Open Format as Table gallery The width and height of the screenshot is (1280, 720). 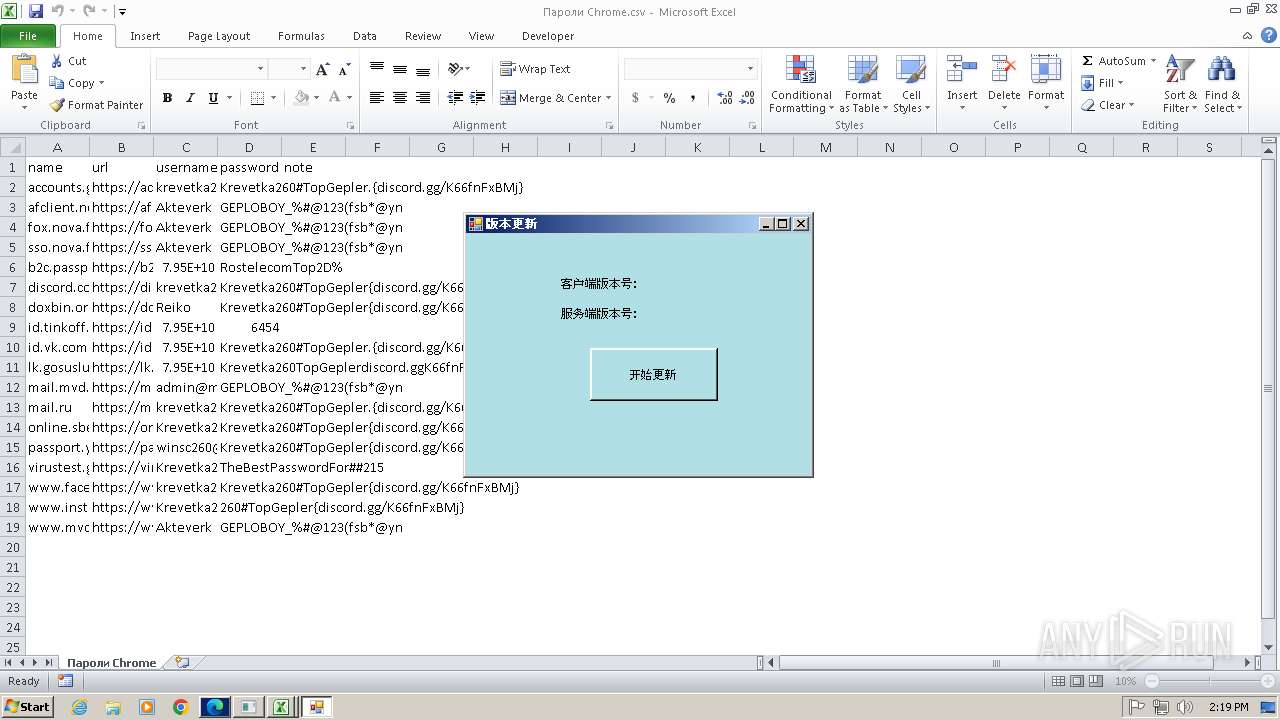pos(862,85)
